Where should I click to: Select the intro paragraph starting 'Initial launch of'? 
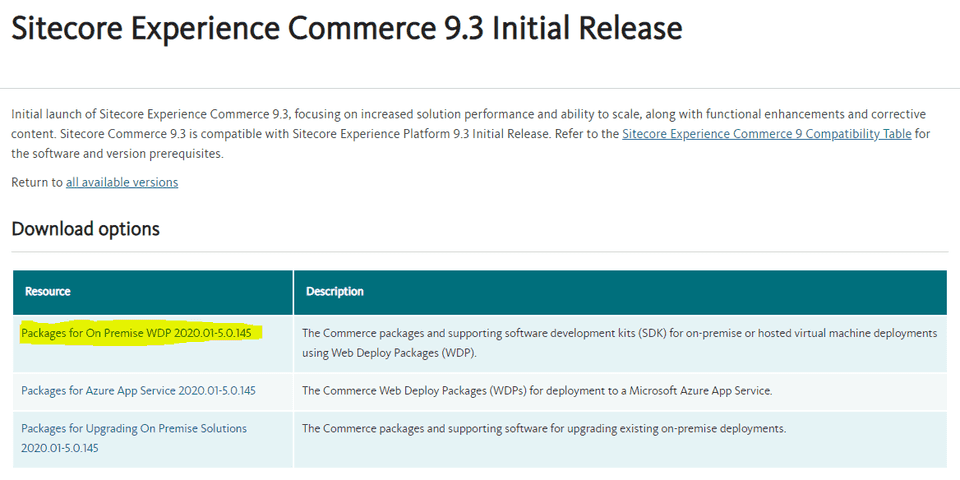point(470,134)
